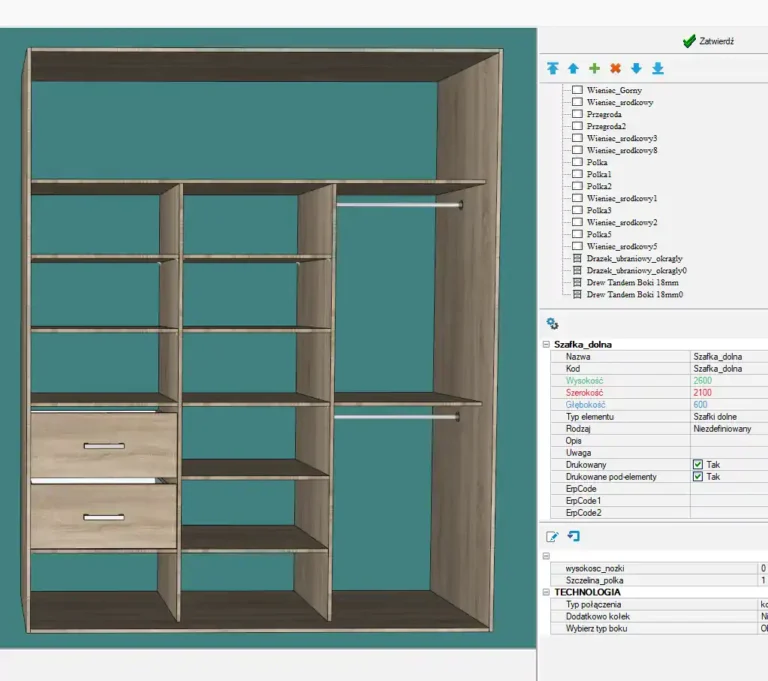This screenshot has width=768, height=681.
Task: Open the gears settings icon above properties
Action: (x=552, y=323)
